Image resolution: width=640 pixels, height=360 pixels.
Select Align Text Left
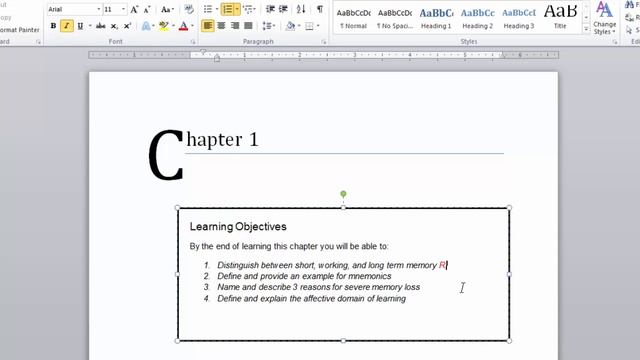(x=208, y=26)
